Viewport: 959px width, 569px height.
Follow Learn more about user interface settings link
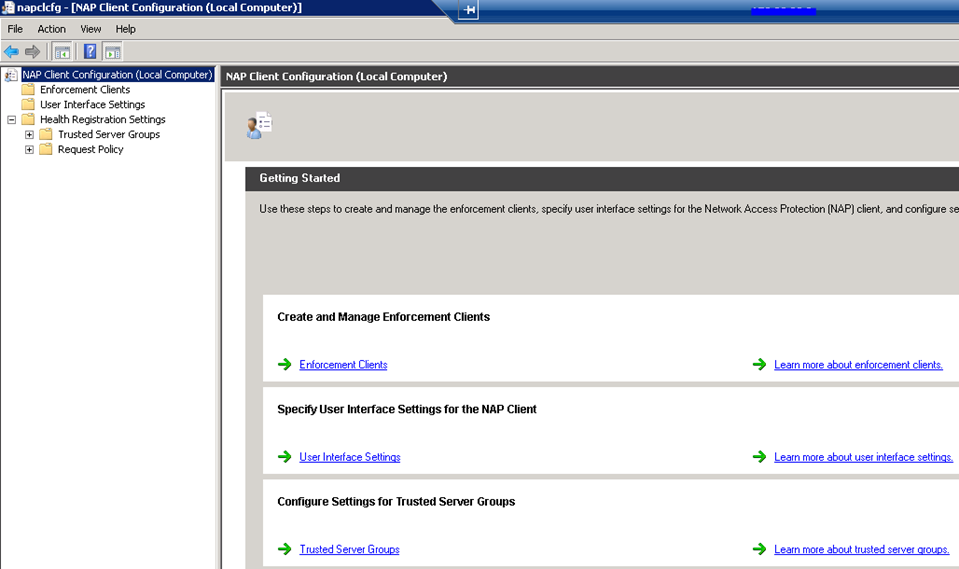(x=864, y=457)
